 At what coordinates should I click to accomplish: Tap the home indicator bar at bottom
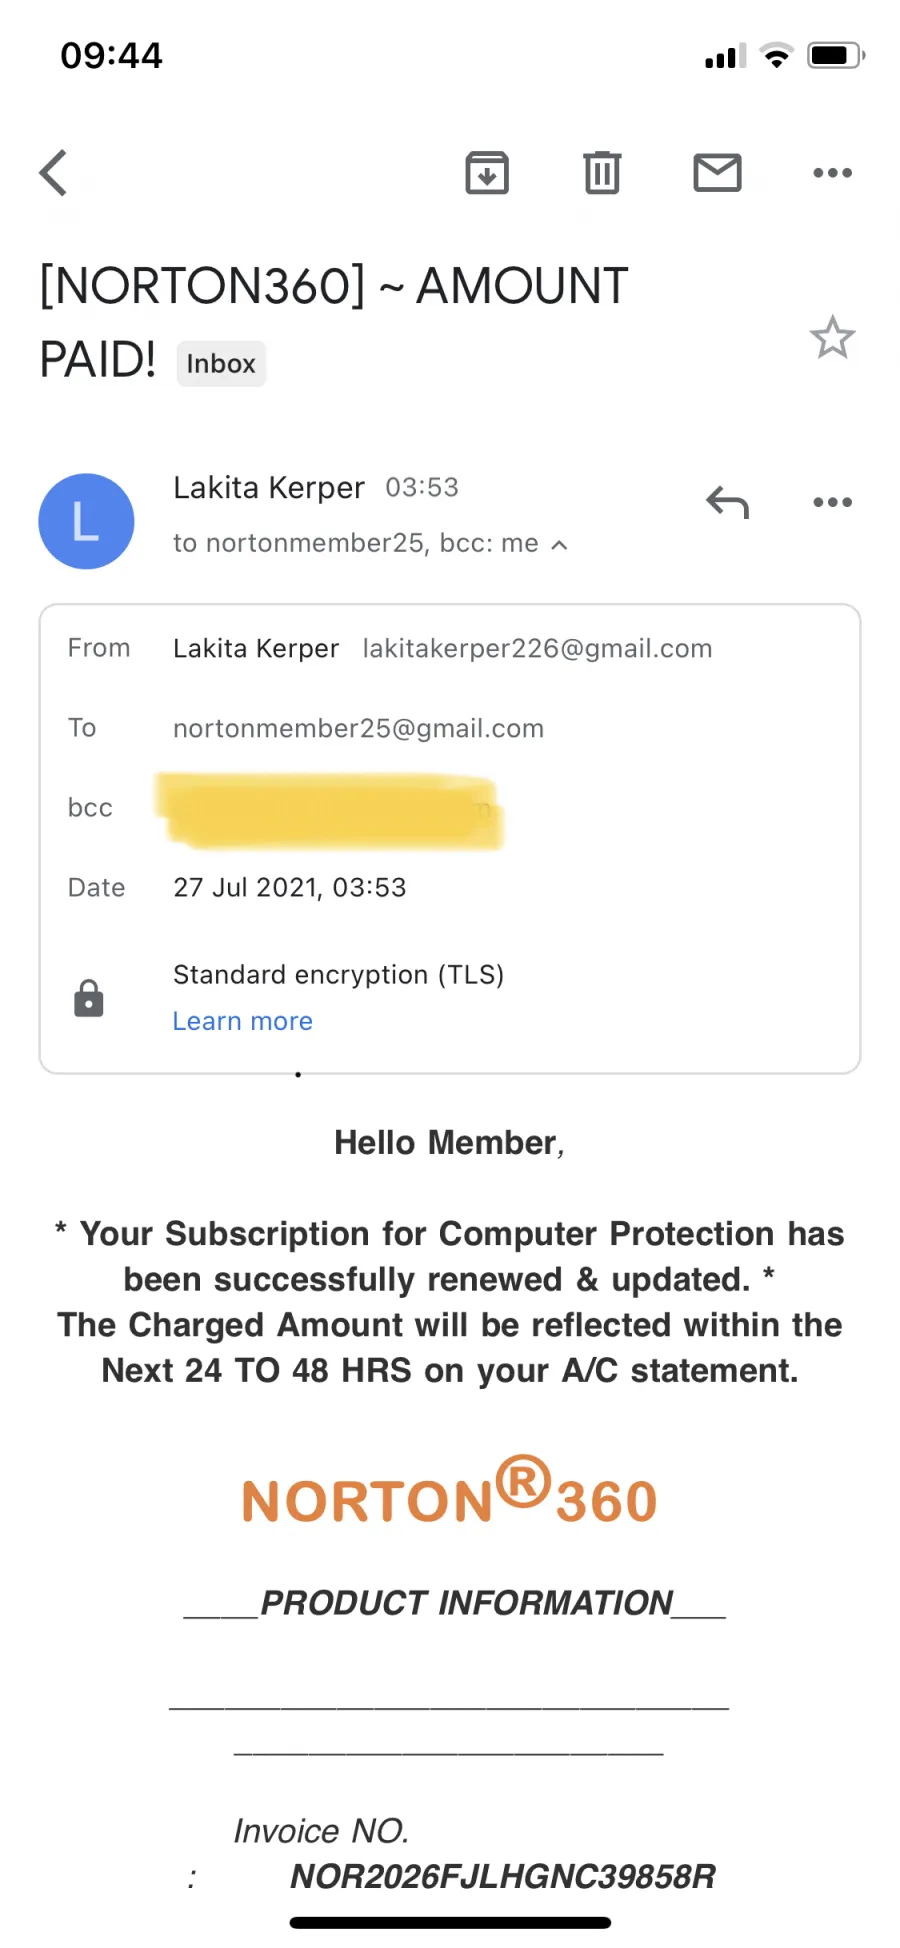[x=450, y=1923]
